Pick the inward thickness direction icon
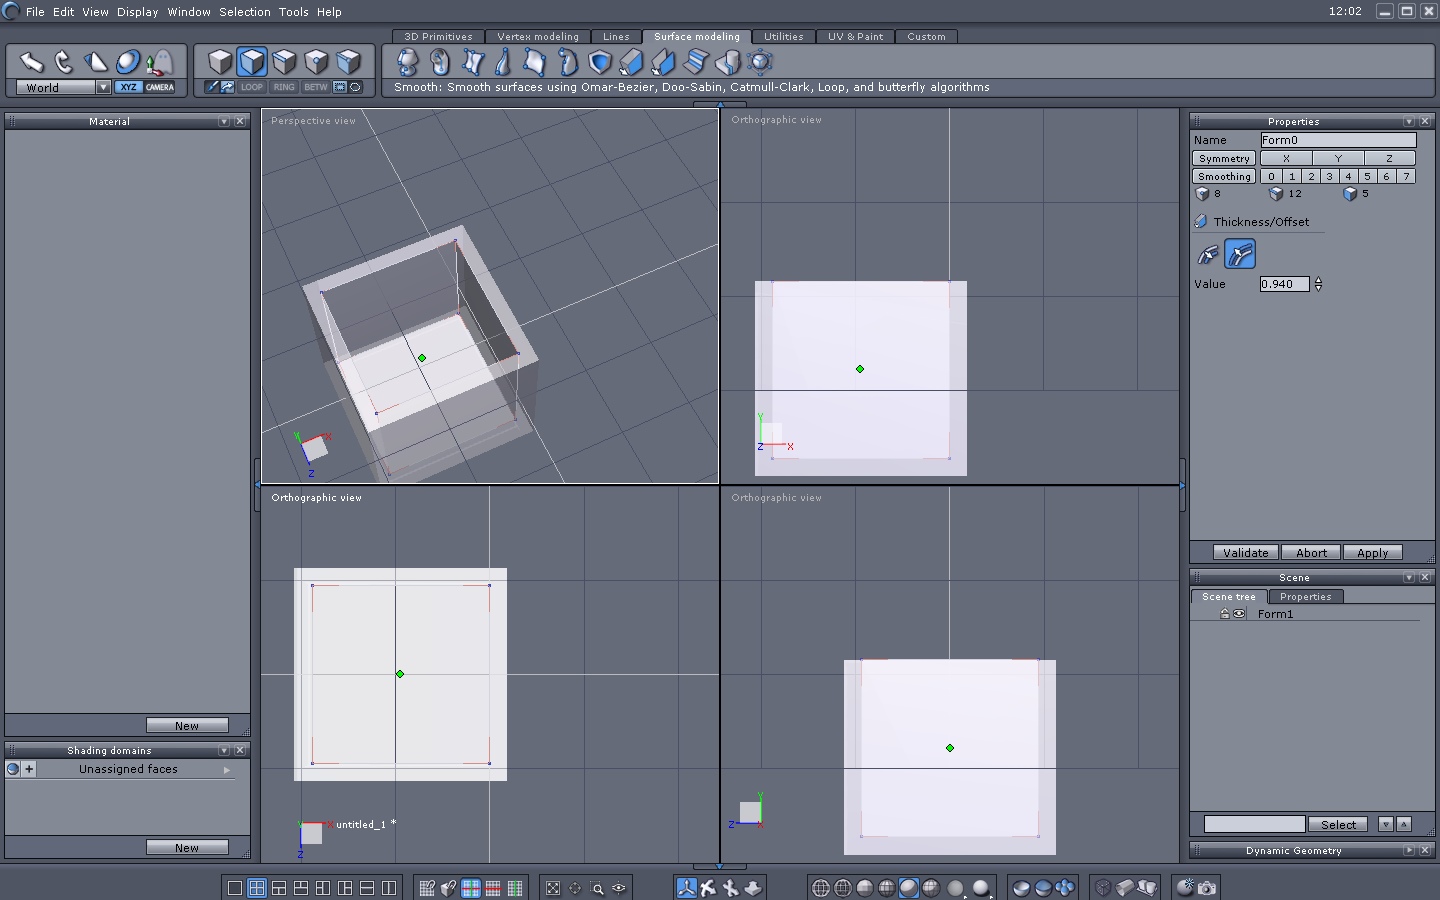Viewport: 1440px width, 900px height. coord(1208,254)
